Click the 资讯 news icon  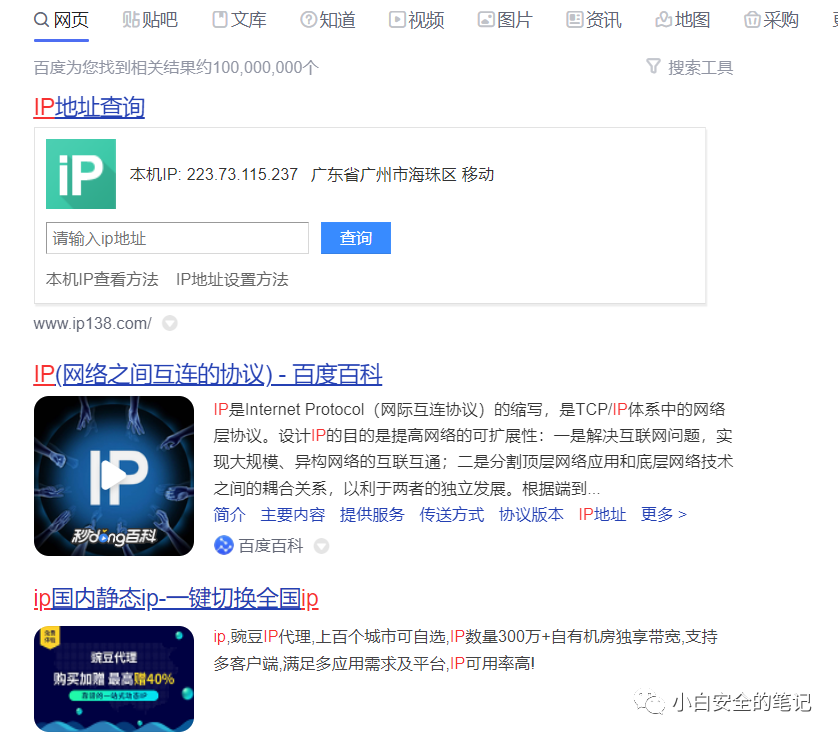tap(575, 20)
